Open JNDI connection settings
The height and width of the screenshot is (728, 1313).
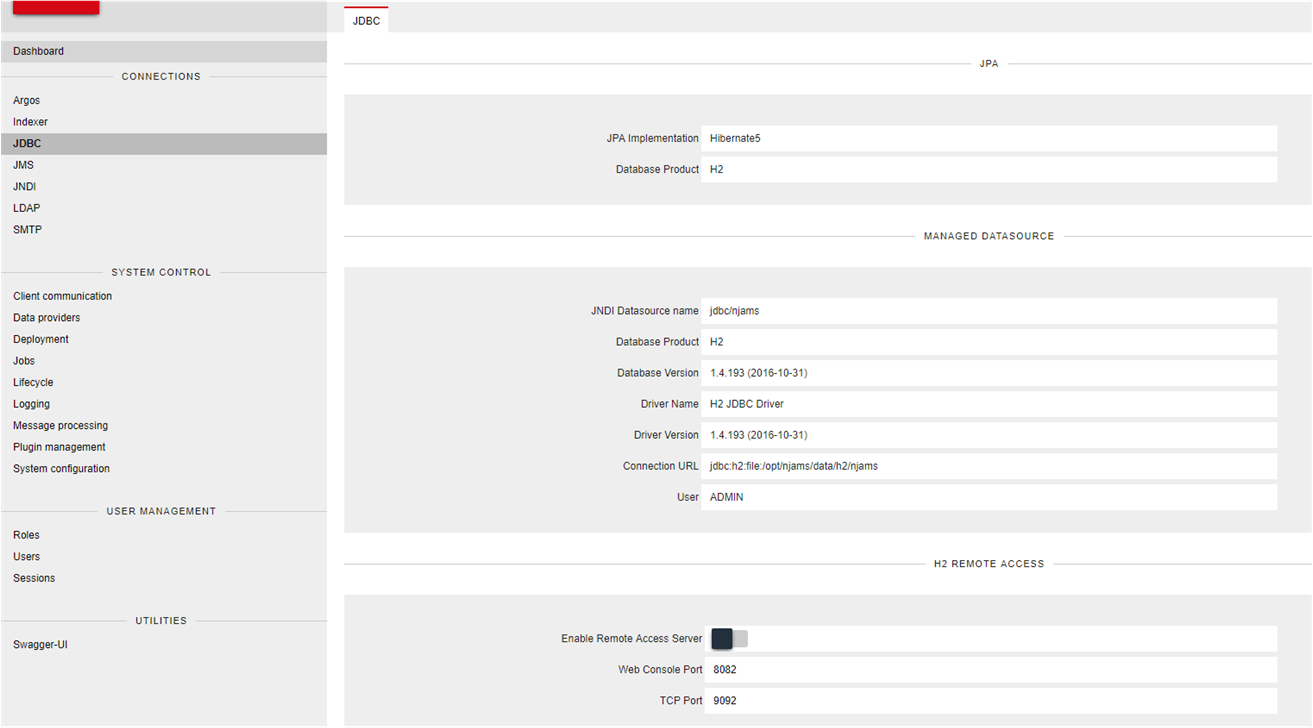click(25, 187)
